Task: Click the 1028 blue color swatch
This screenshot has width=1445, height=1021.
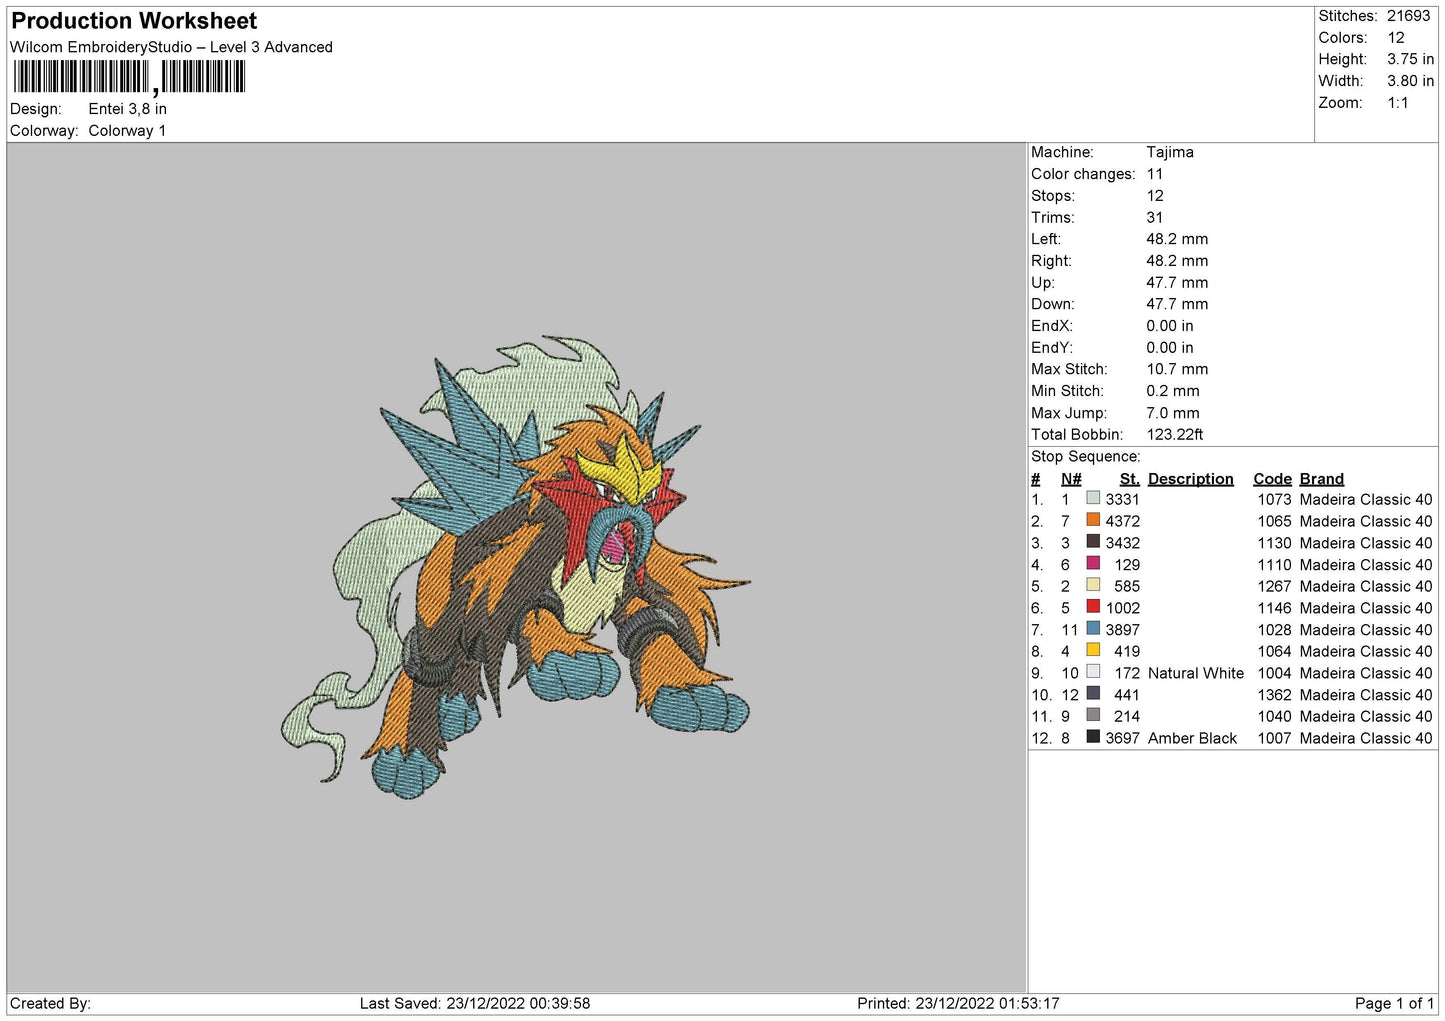Action: coord(1093,629)
